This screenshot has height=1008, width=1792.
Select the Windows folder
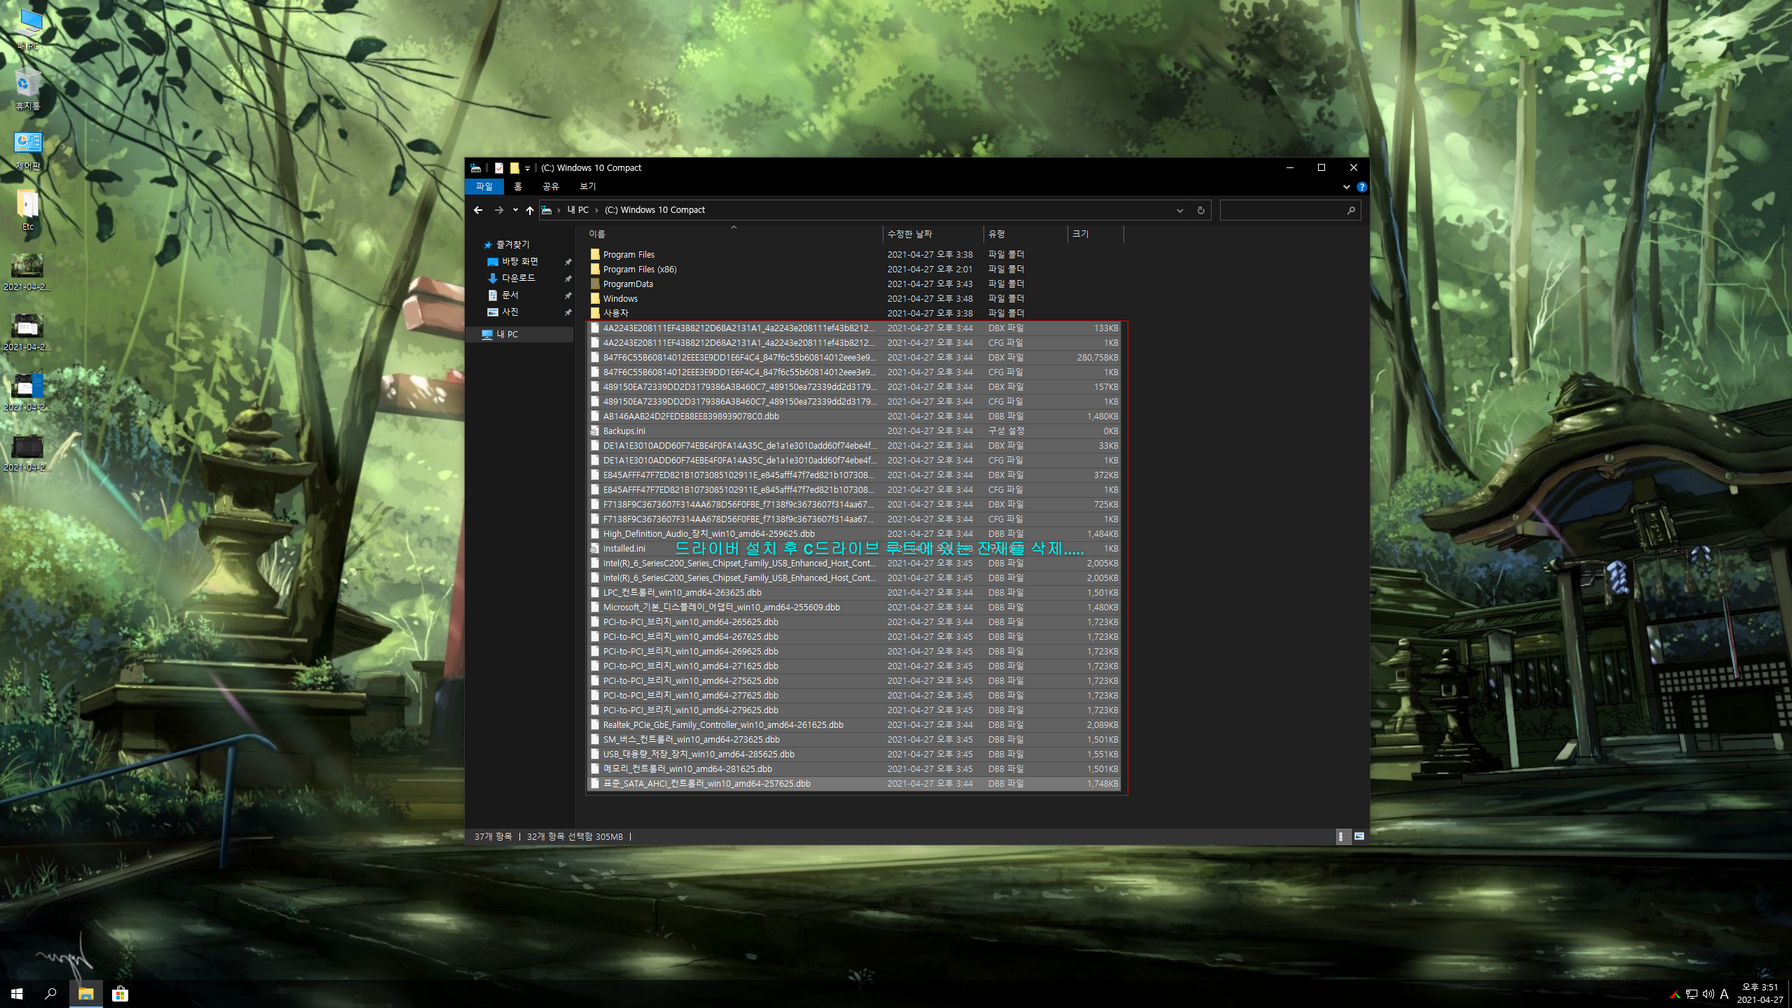coord(620,298)
